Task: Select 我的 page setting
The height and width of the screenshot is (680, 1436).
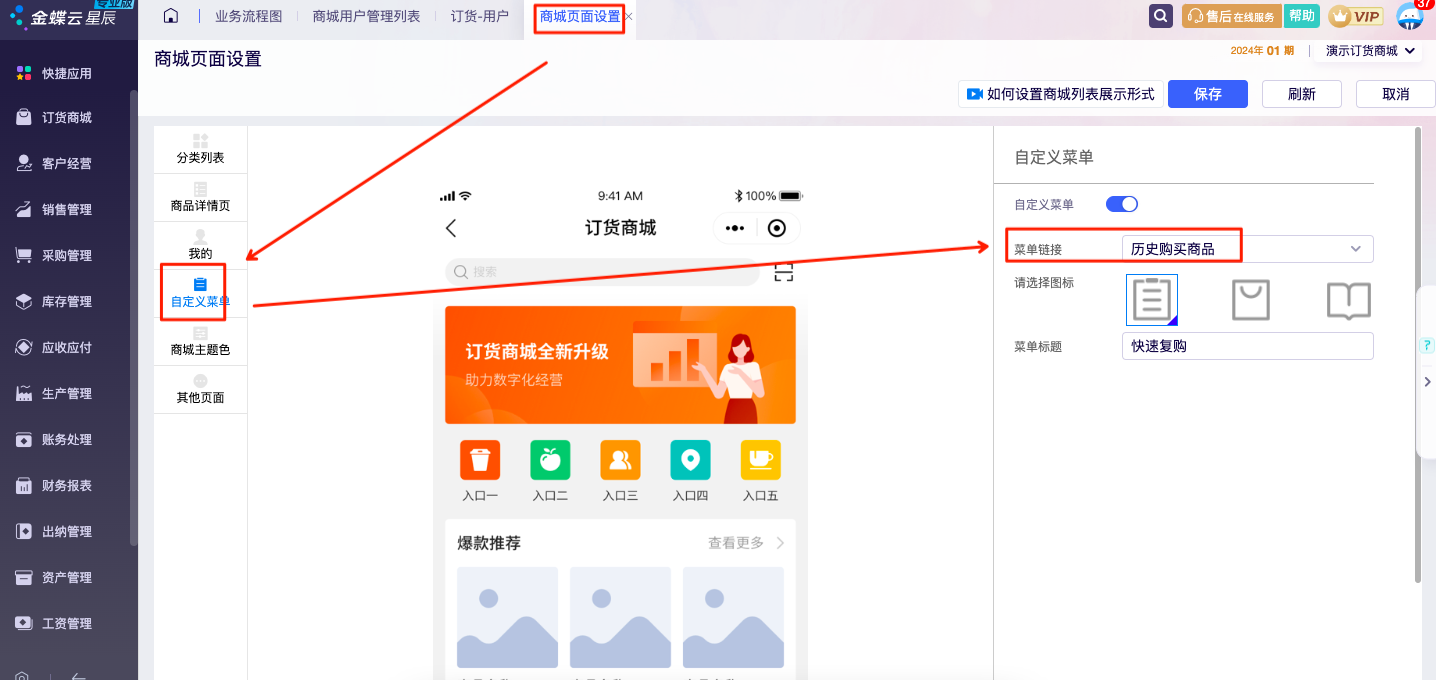Action: [200, 245]
